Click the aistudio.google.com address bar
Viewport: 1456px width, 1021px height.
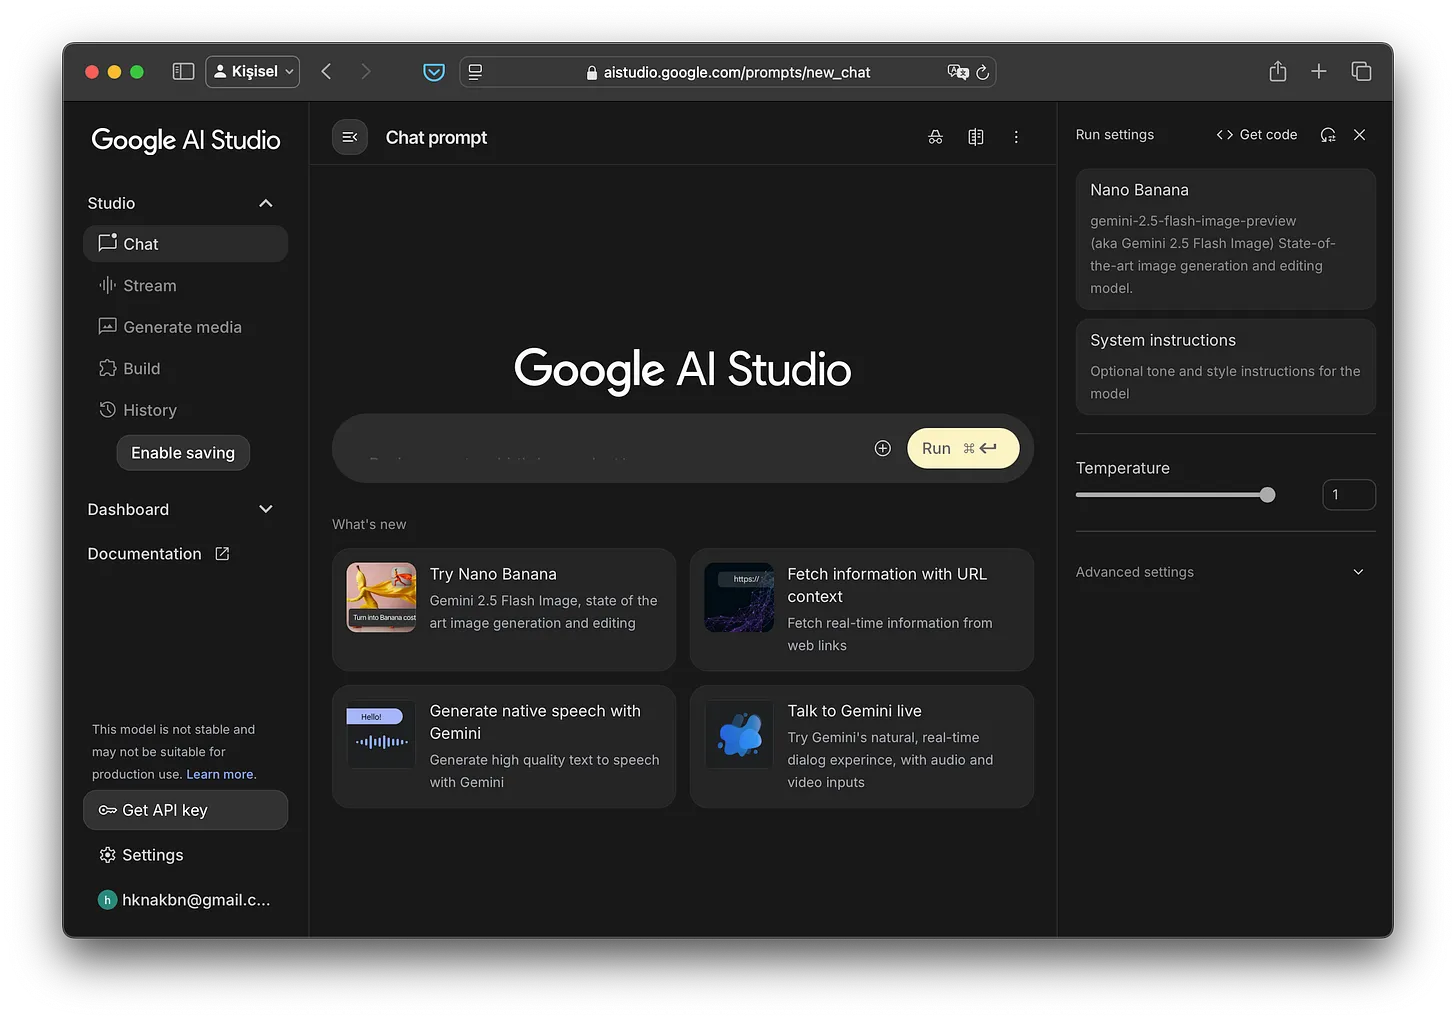point(727,72)
